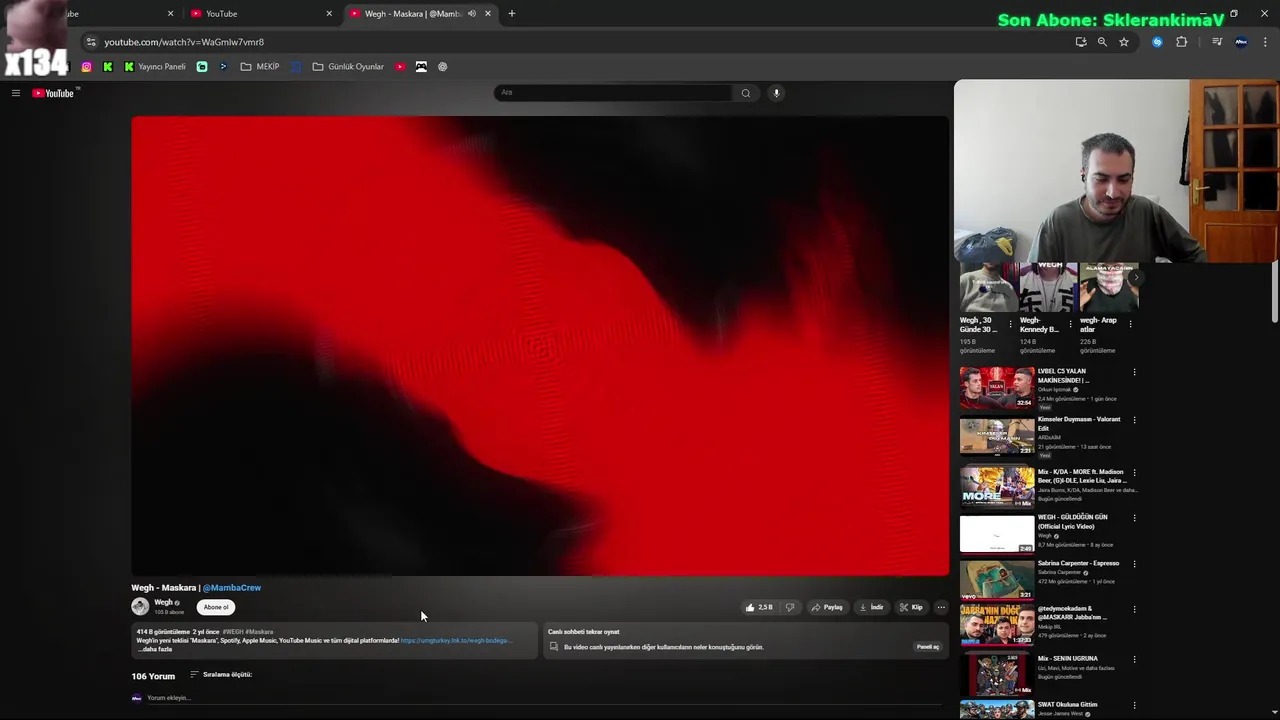Click the main video player
Image resolution: width=1280 pixels, height=720 pixels.
click(540, 346)
